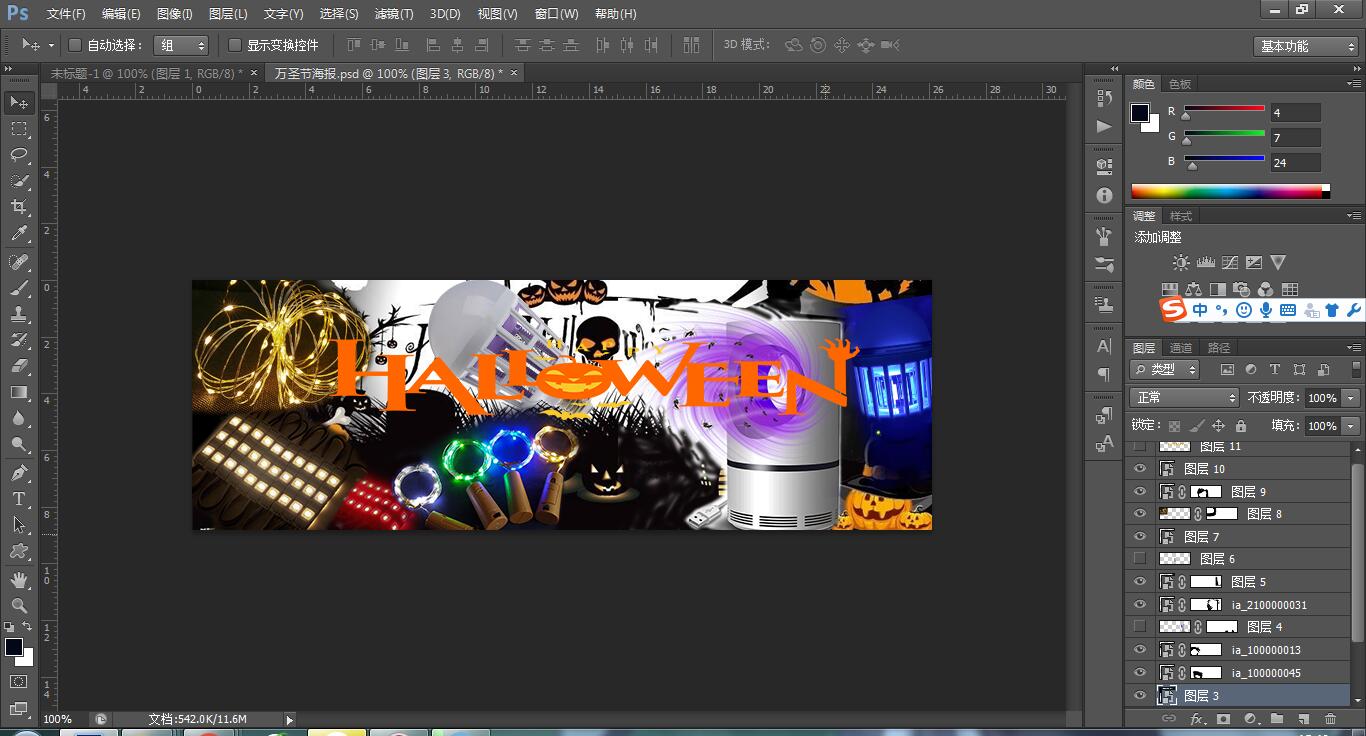Open the opacity 不透明度 slider arrow
1366x736 pixels.
[x=1351, y=398]
